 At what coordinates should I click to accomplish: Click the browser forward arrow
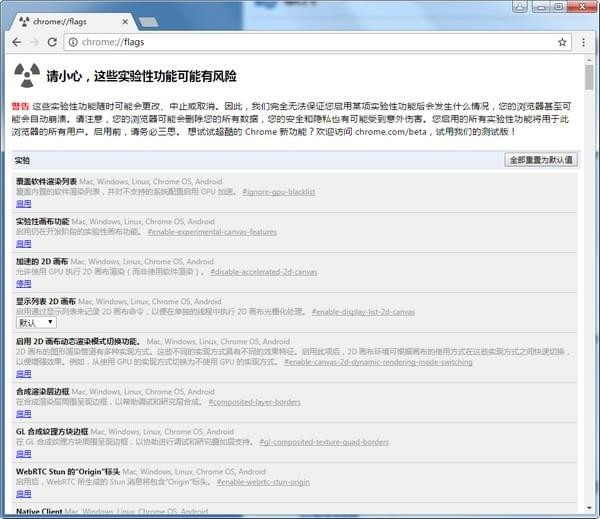(x=35, y=42)
